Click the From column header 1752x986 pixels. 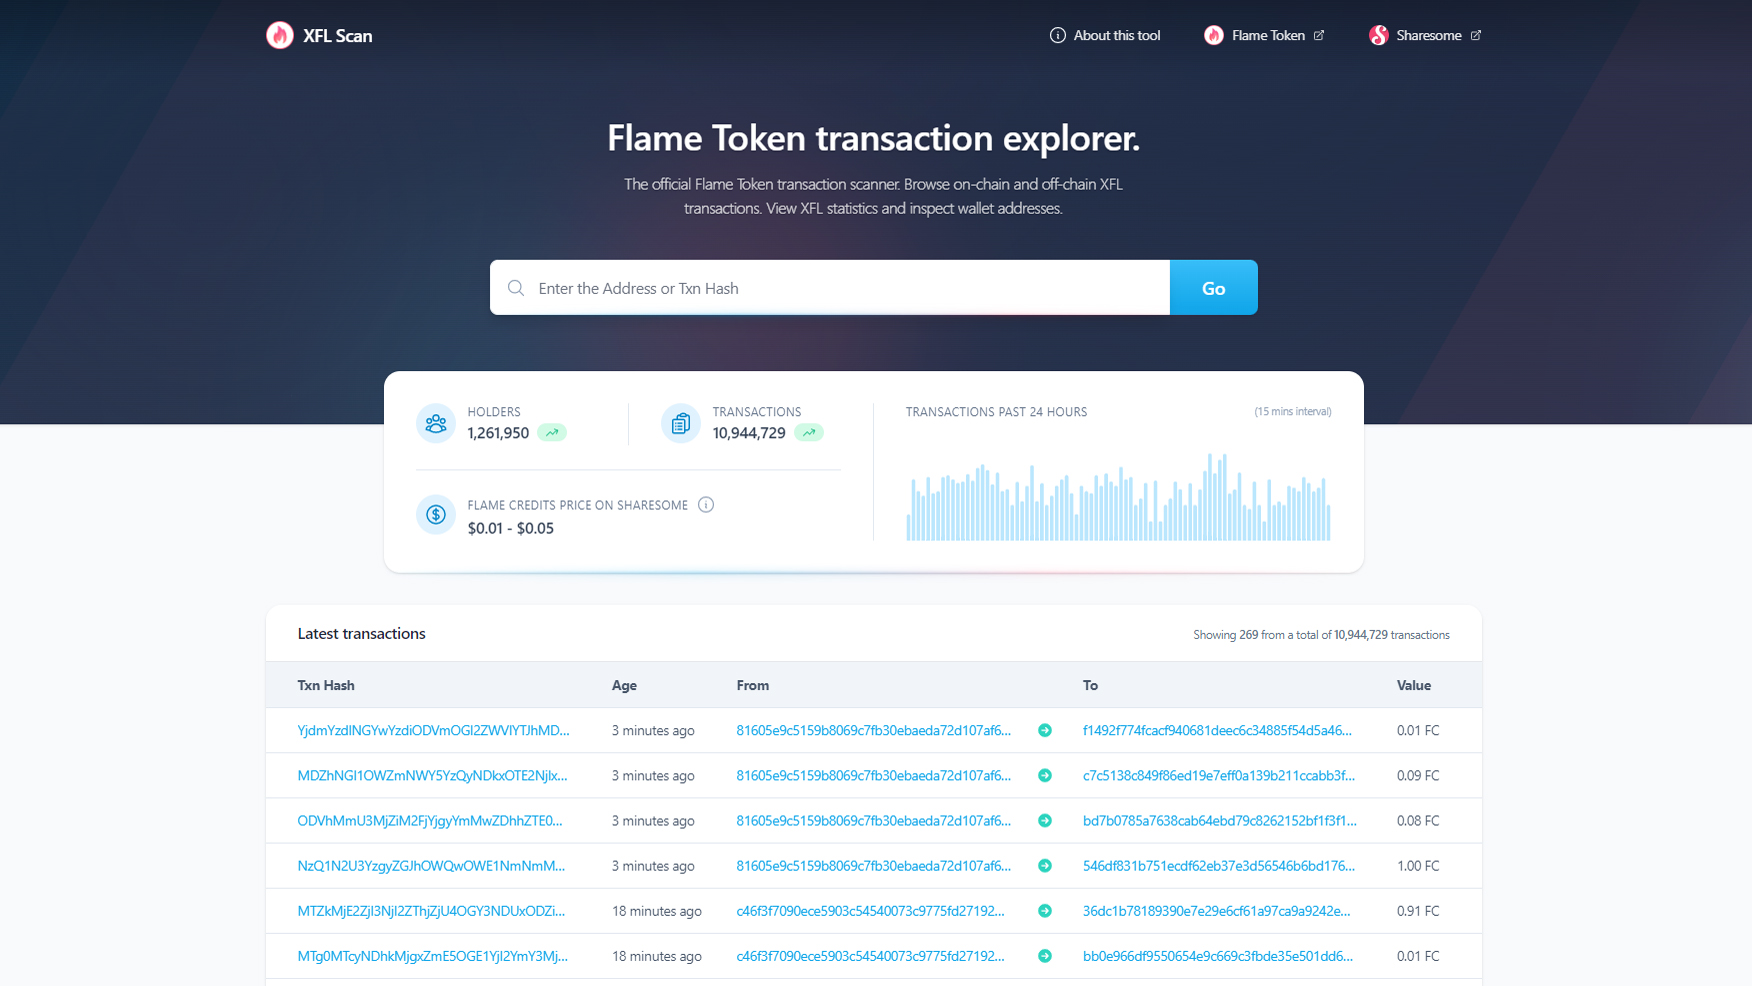(x=753, y=685)
